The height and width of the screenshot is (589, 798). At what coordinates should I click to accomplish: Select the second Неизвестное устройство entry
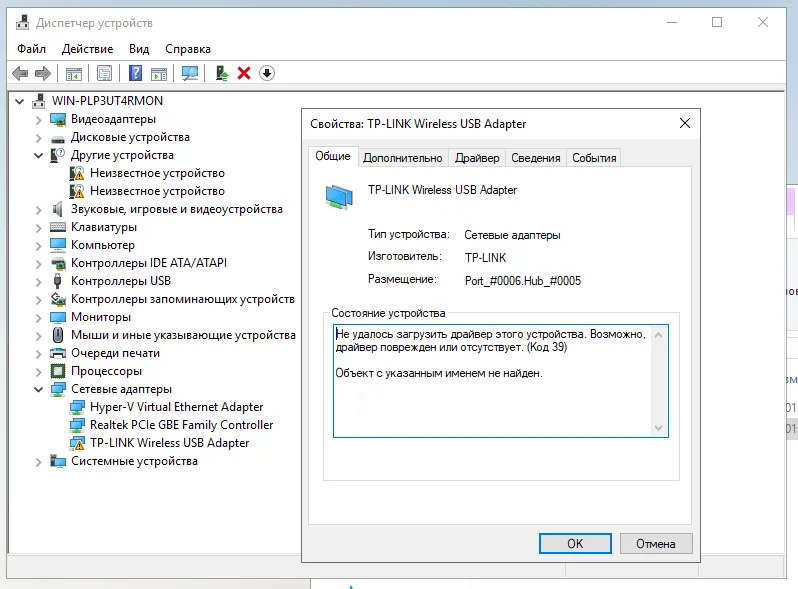pyautogui.click(x=157, y=191)
